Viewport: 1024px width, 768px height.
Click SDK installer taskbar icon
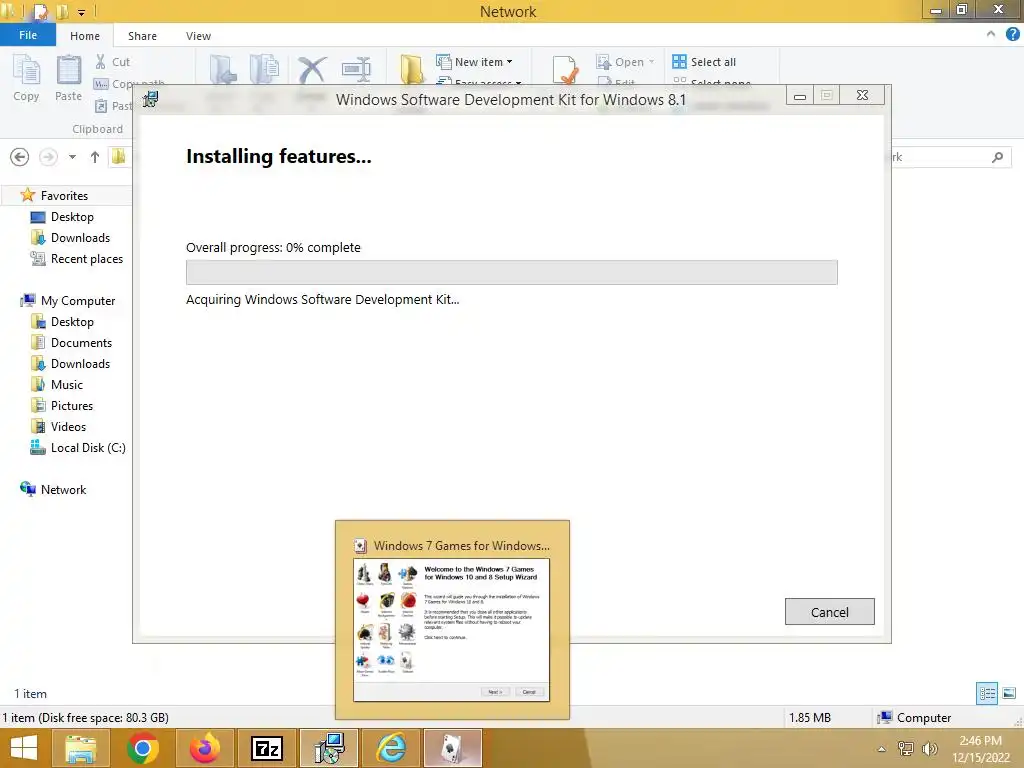[329, 748]
